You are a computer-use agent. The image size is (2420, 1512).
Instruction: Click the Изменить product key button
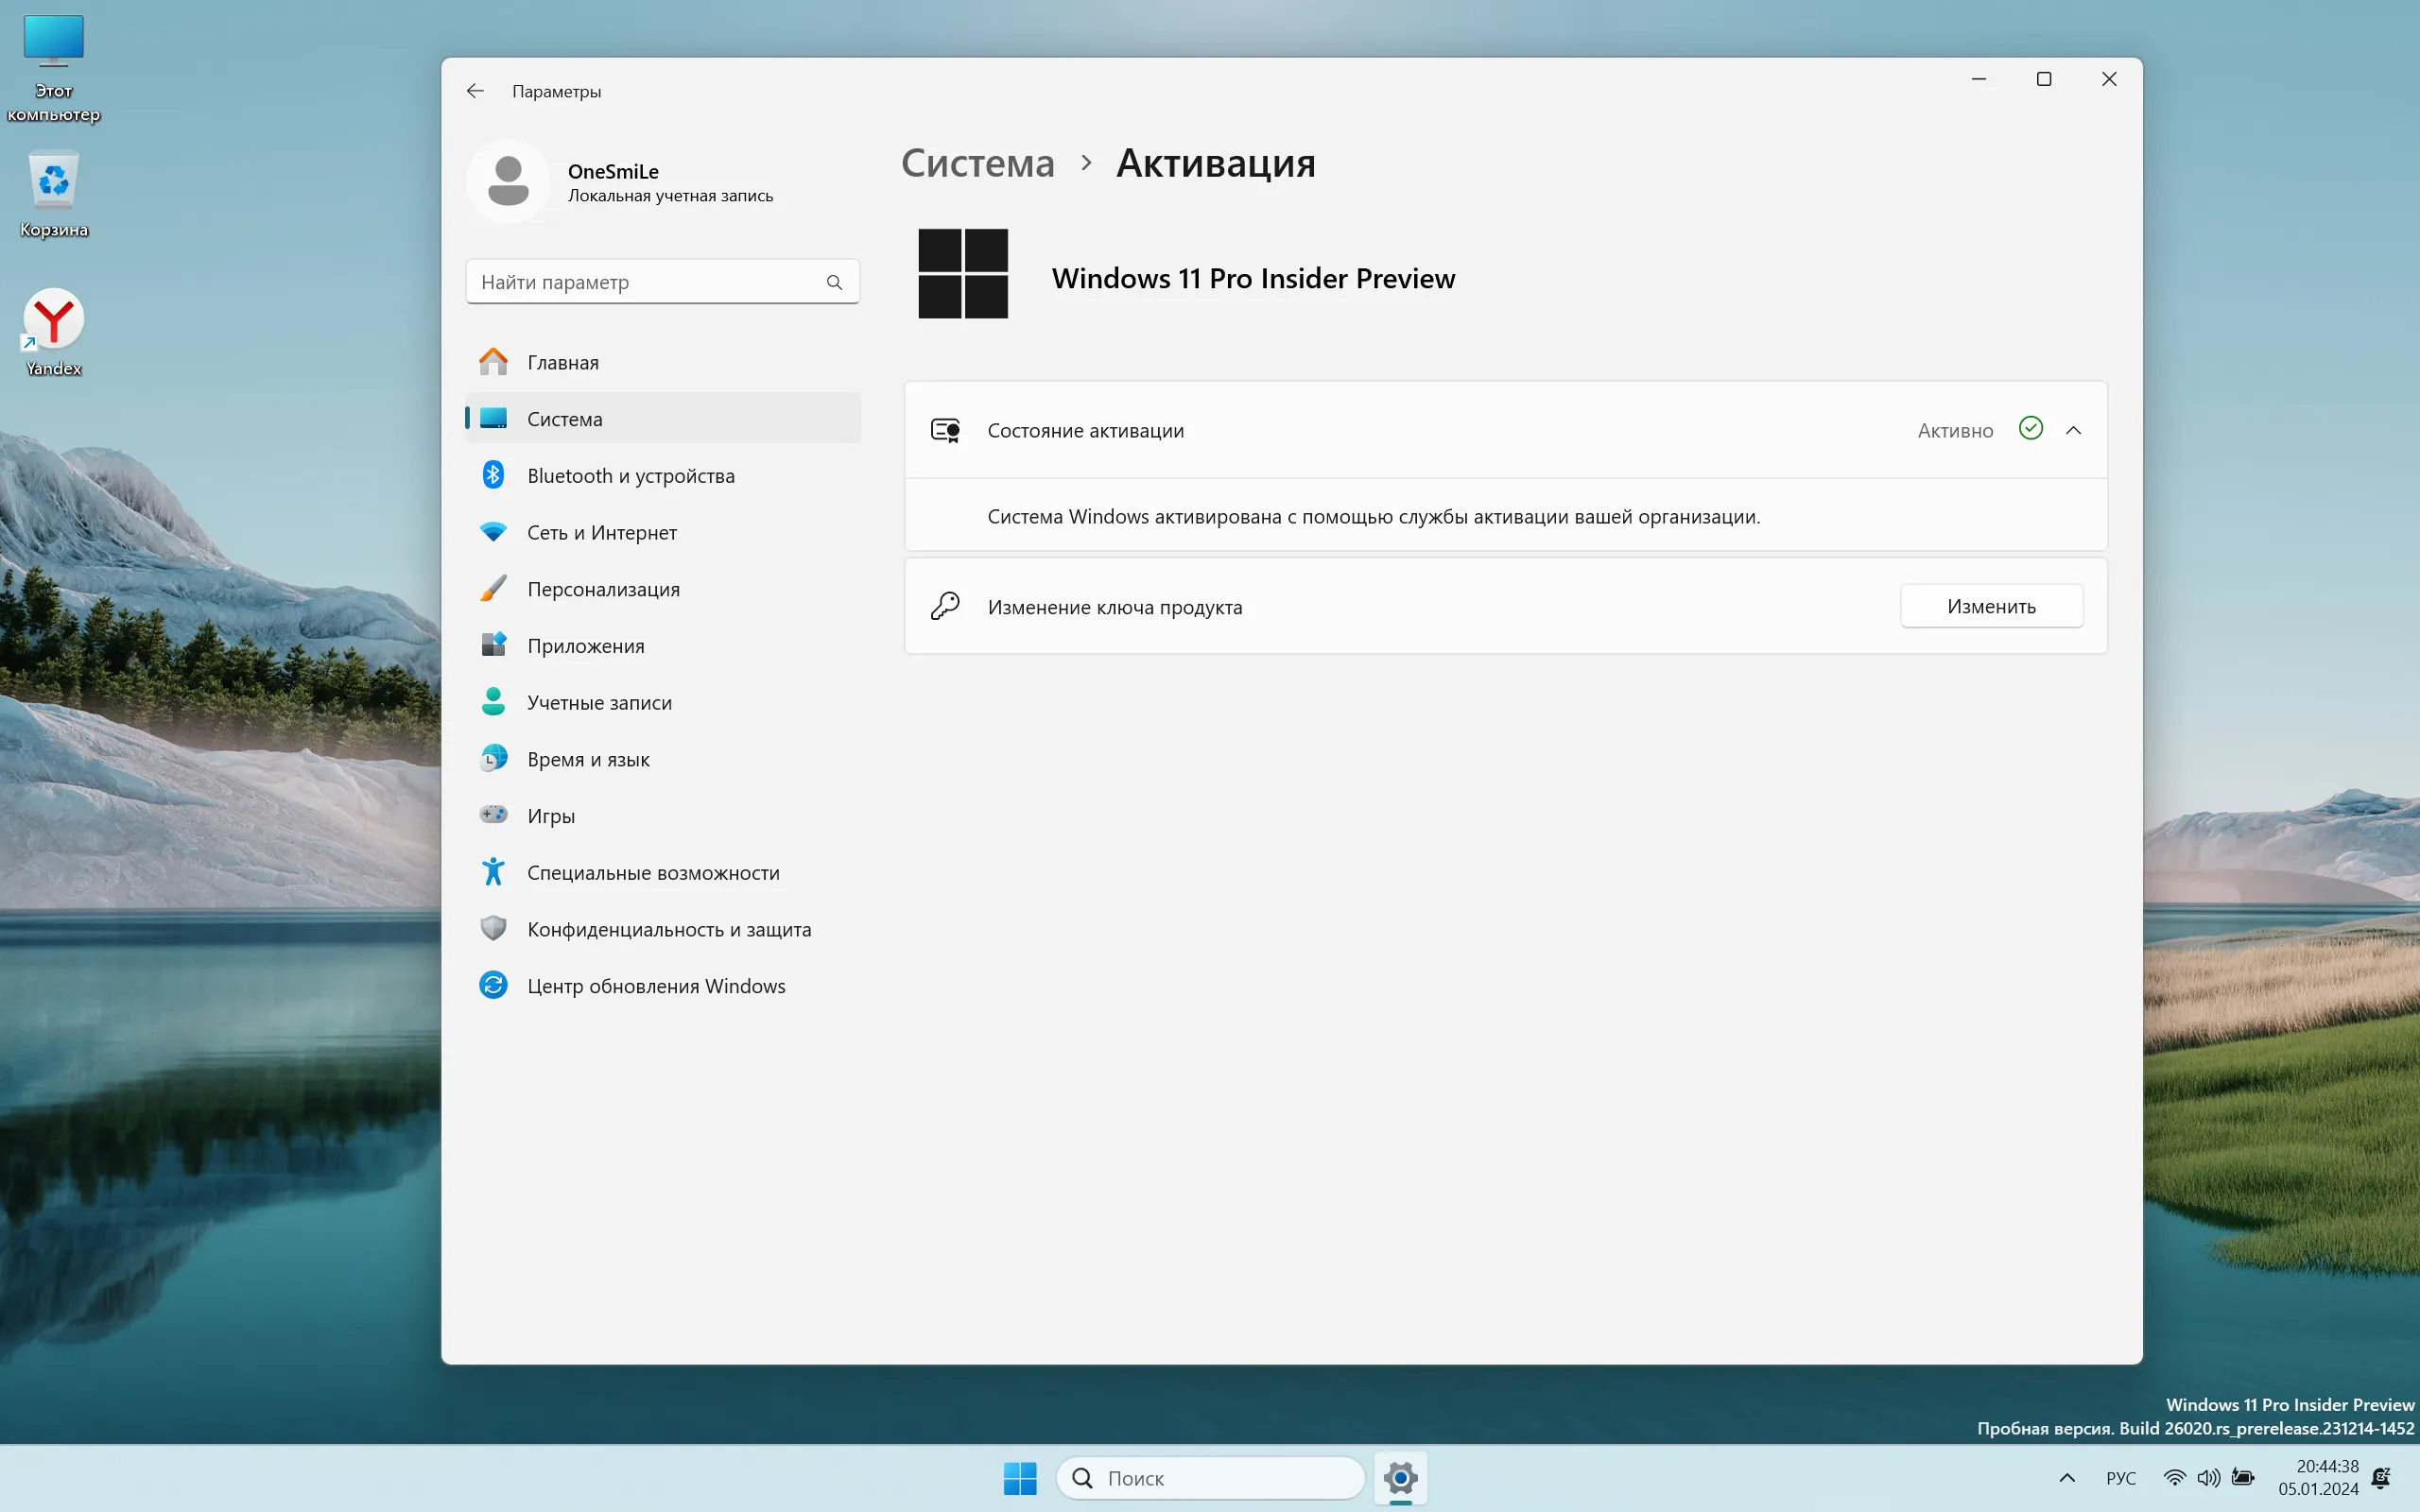pos(1990,606)
